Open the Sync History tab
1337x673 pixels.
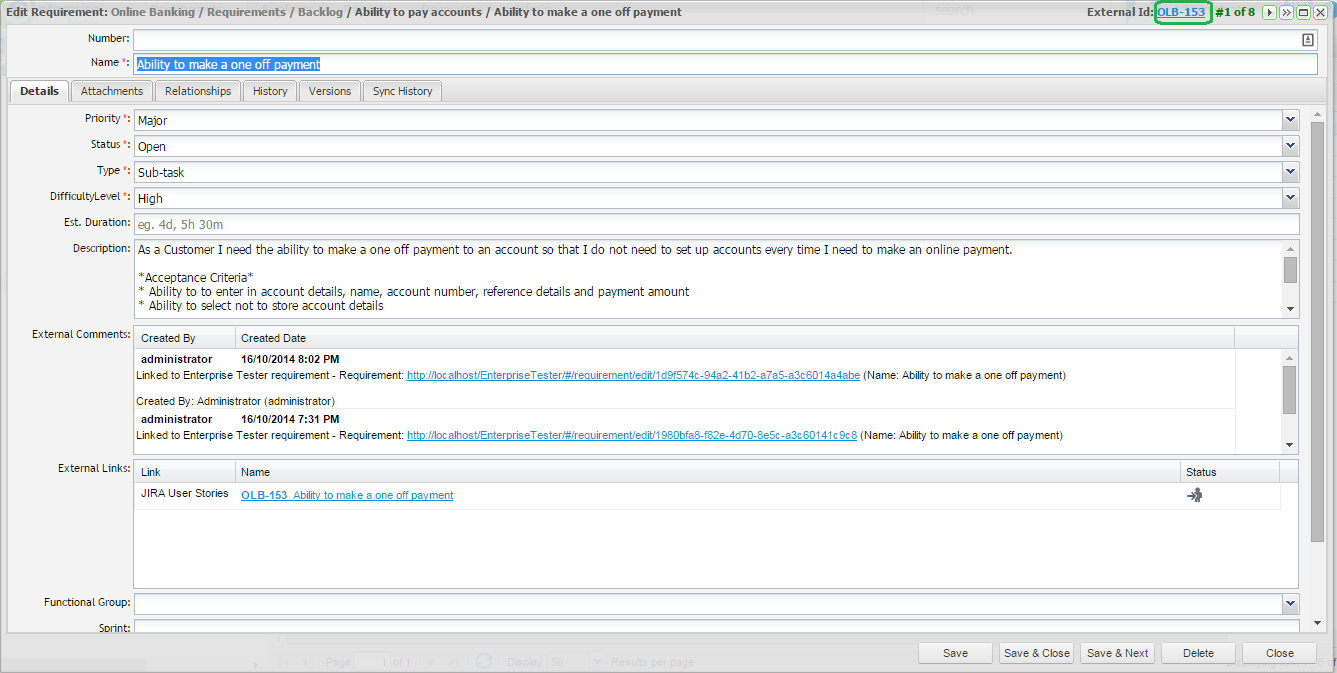(x=402, y=91)
